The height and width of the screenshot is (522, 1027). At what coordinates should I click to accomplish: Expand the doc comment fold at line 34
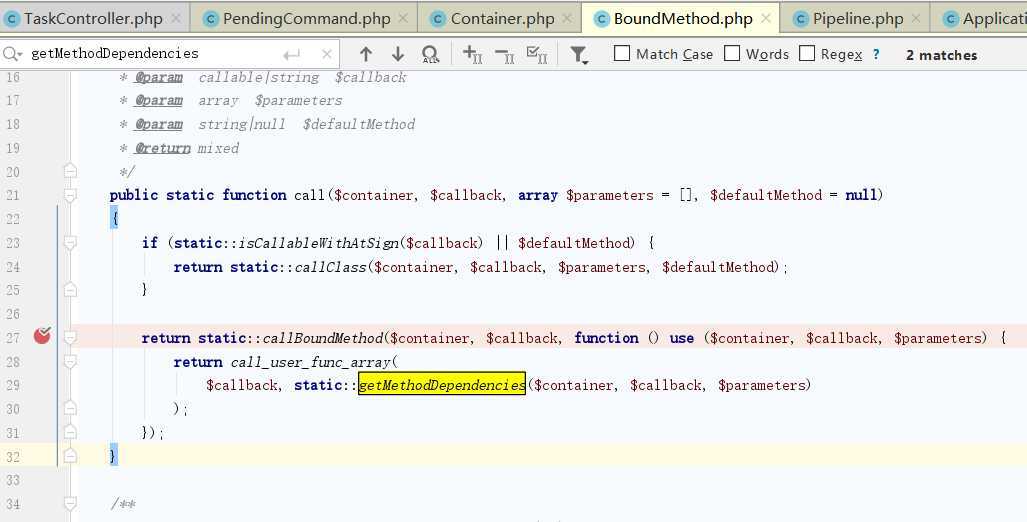[x=70, y=504]
